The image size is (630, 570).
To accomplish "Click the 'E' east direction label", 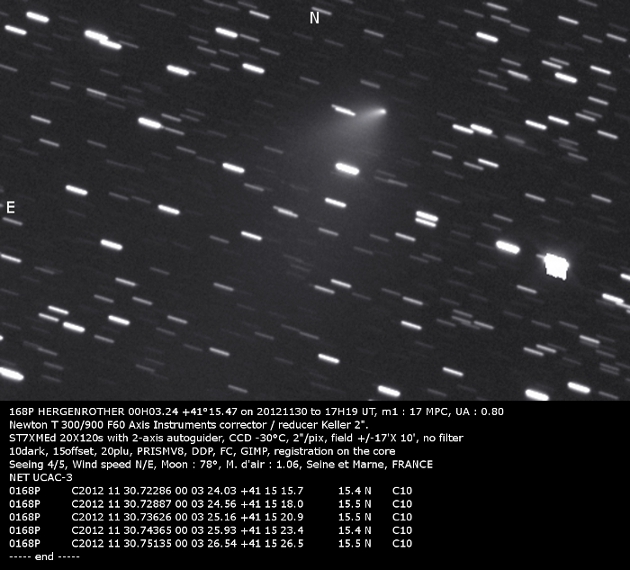I will point(10,208).
